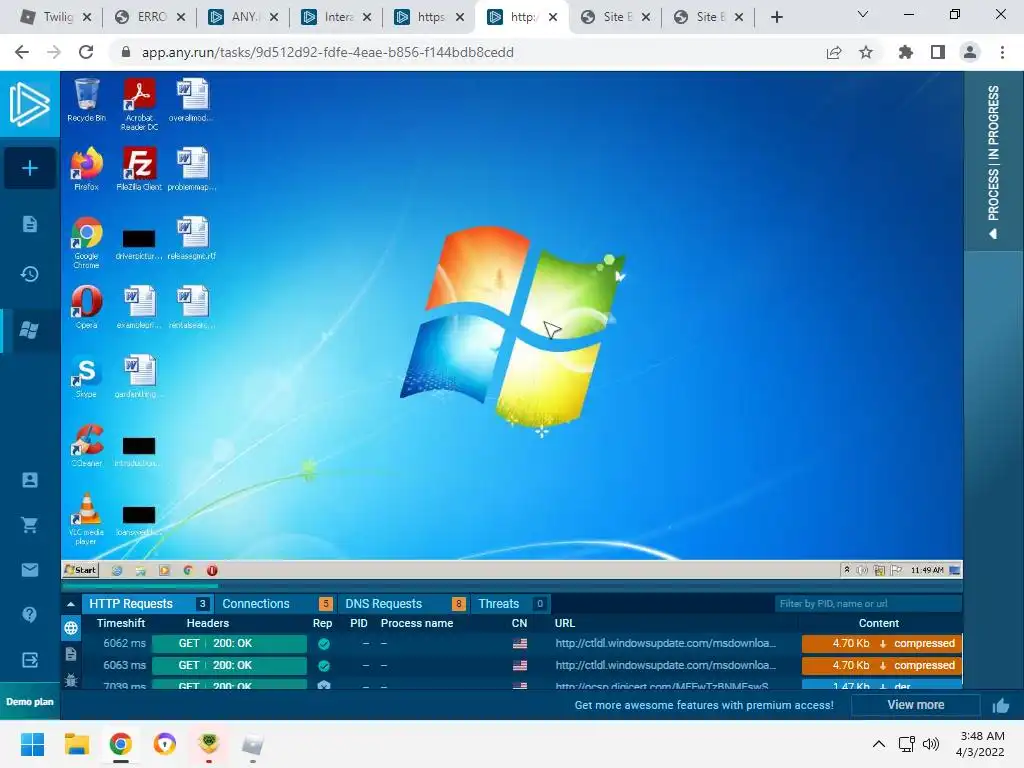Image resolution: width=1024 pixels, height=768 pixels.
Task: Open task history clock icon
Action: point(29,274)
